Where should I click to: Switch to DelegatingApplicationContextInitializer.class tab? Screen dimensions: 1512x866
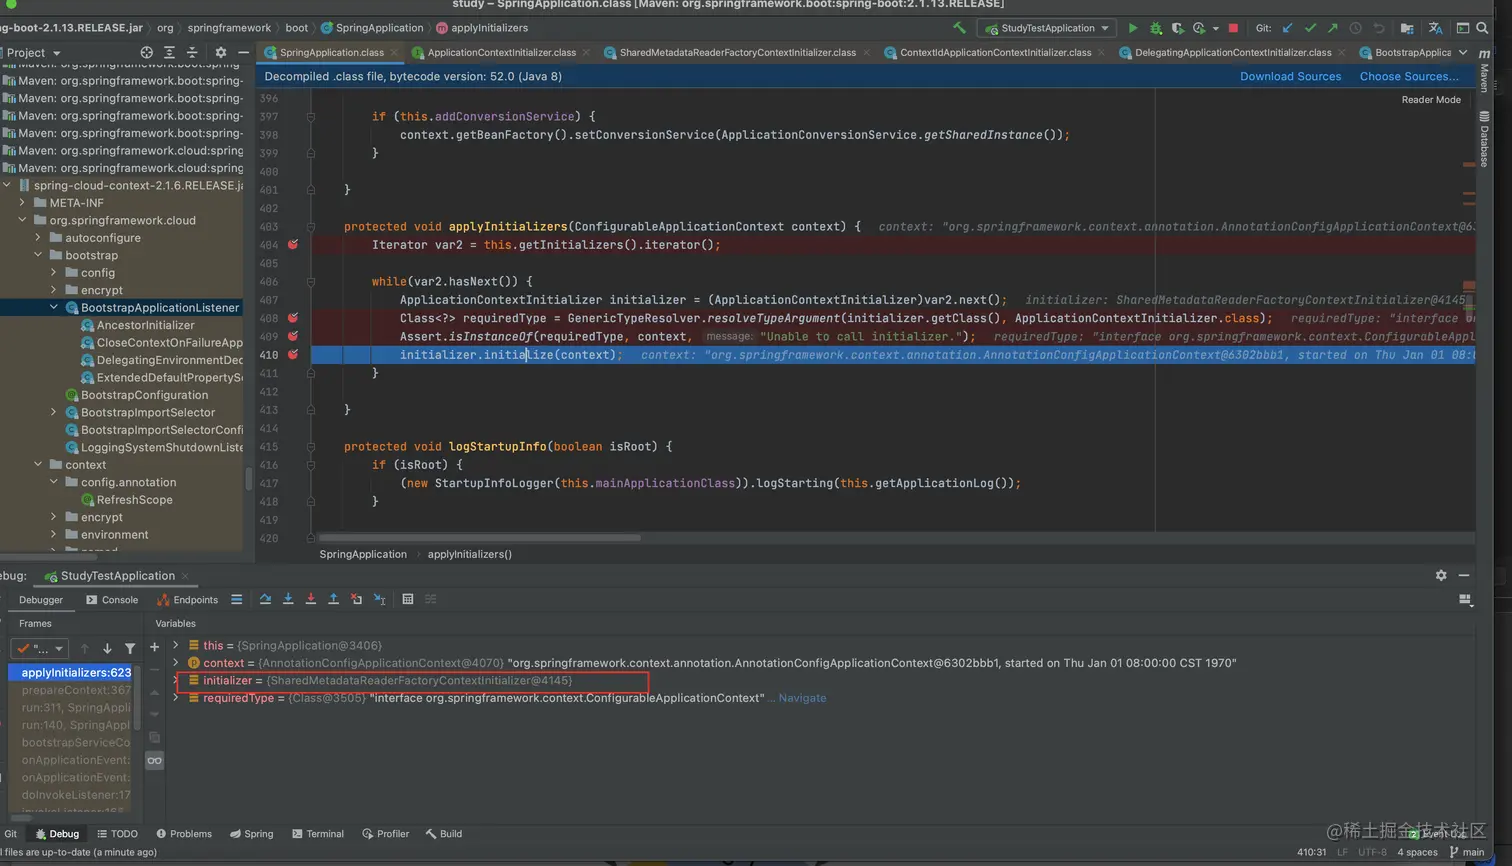tap(1231, 52)
